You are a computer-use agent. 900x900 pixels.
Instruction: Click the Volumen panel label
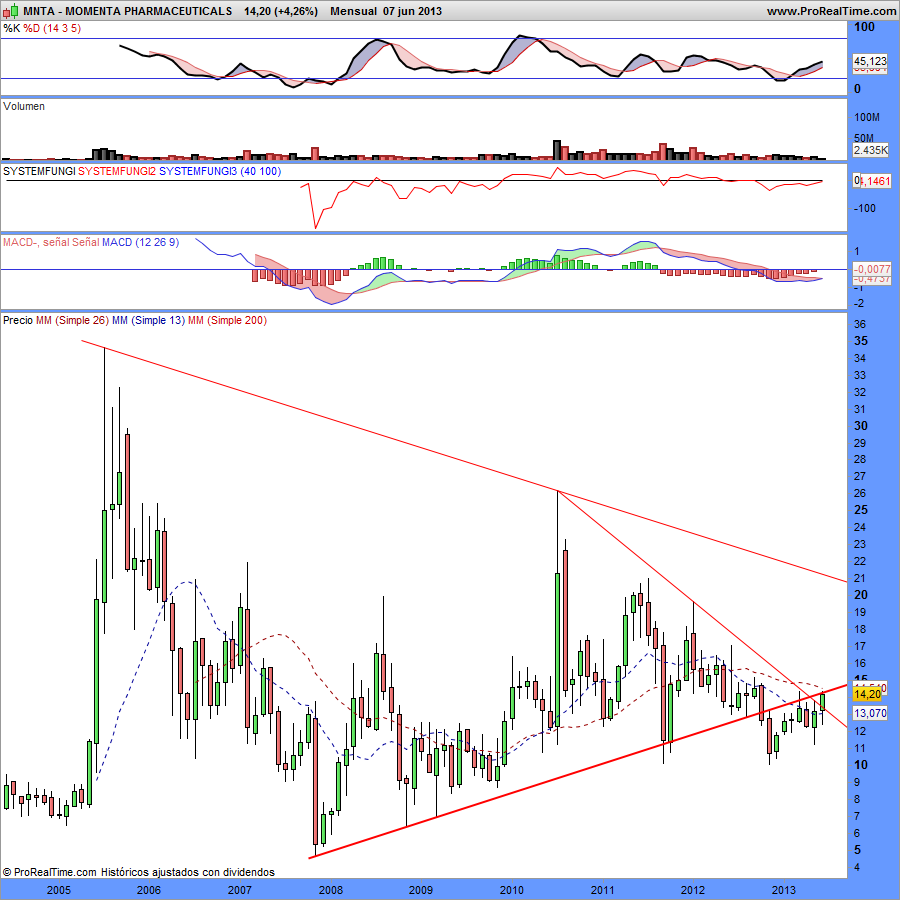24,106
